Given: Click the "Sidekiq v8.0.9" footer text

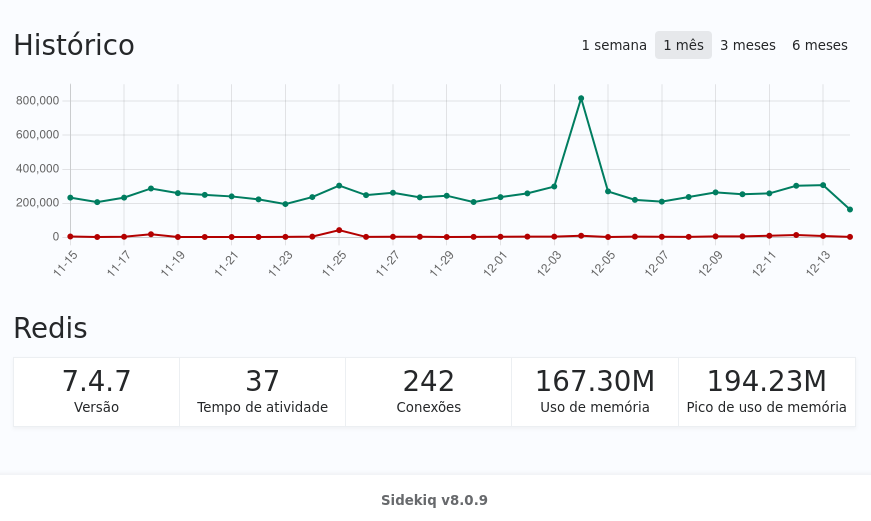Looking at the screenshot, I should click(434, 500).
